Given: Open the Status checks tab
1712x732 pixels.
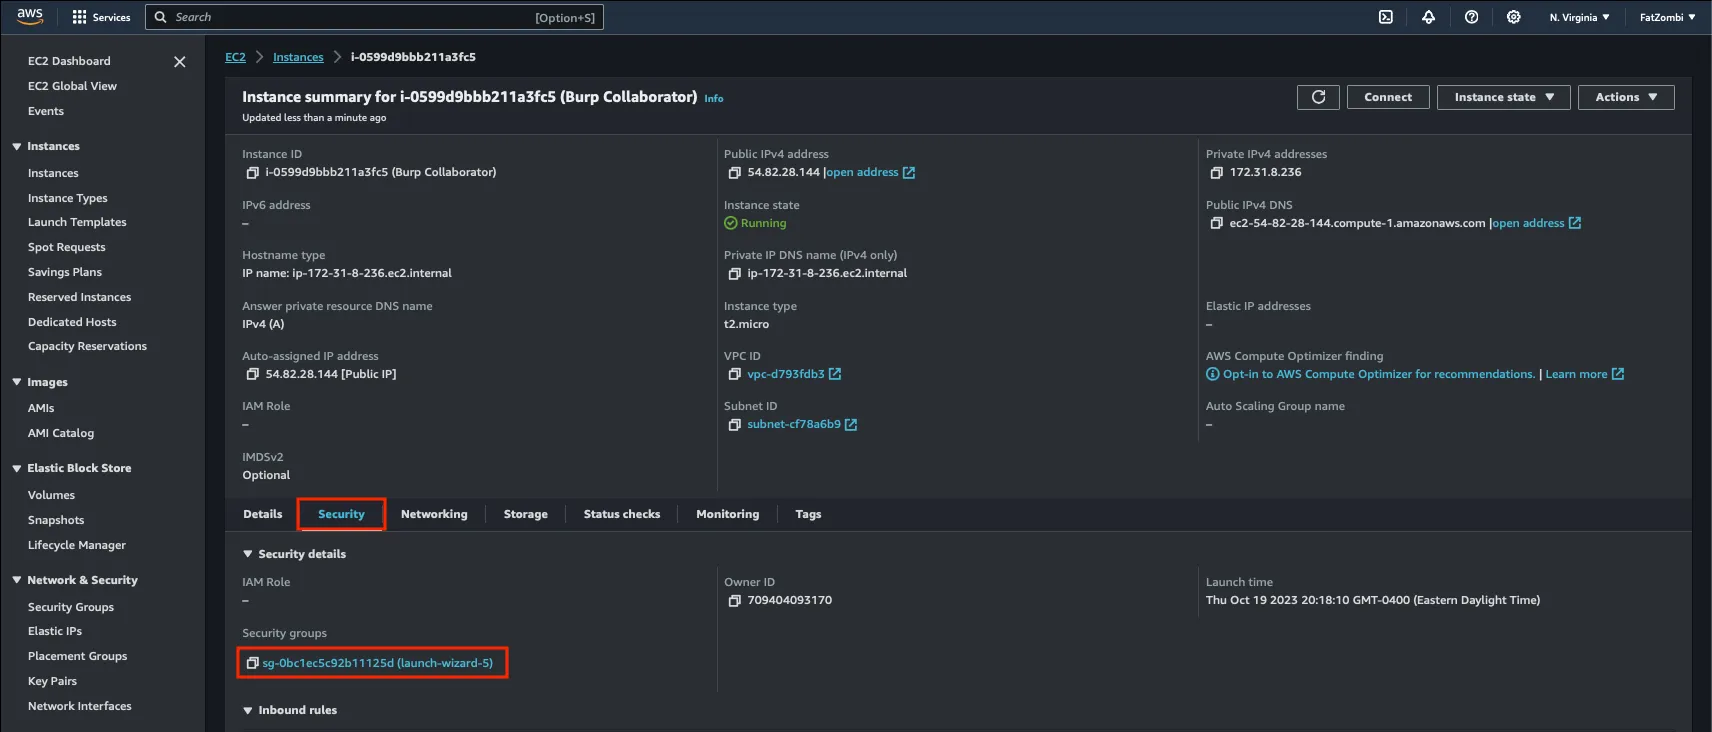Looking at the screenshot, I should click(x=622, y=514).
